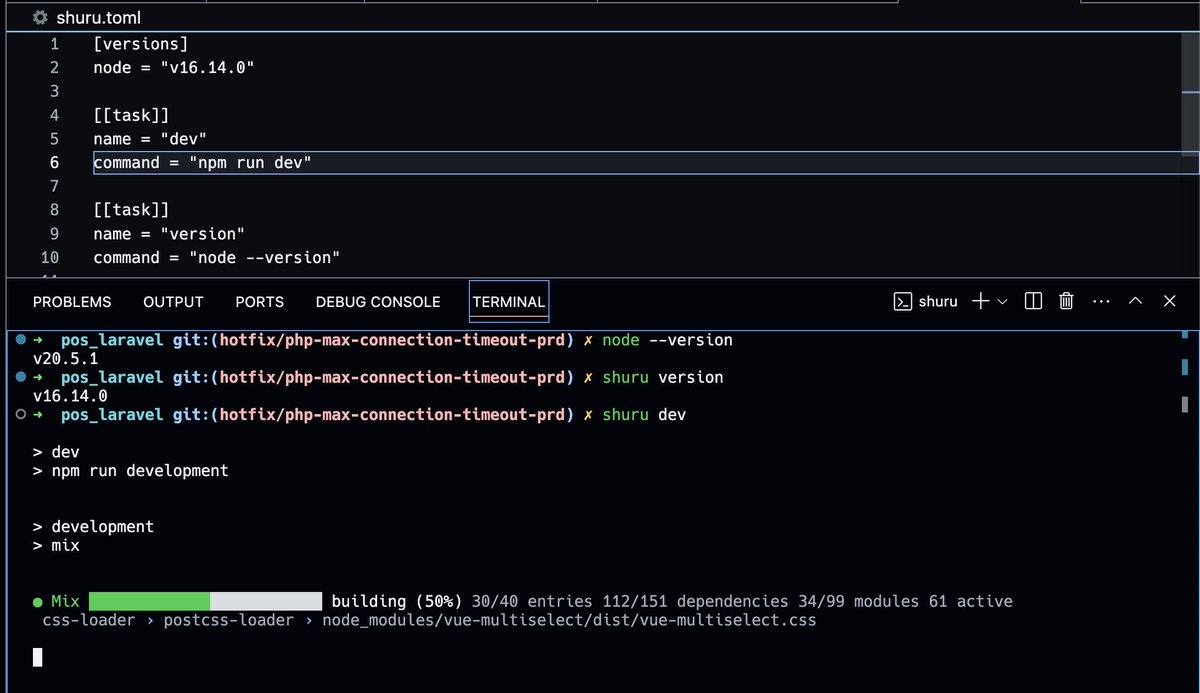Select the shuru terminal from the panel header
Screen dimensions: 1200x693
pos(938,300)
